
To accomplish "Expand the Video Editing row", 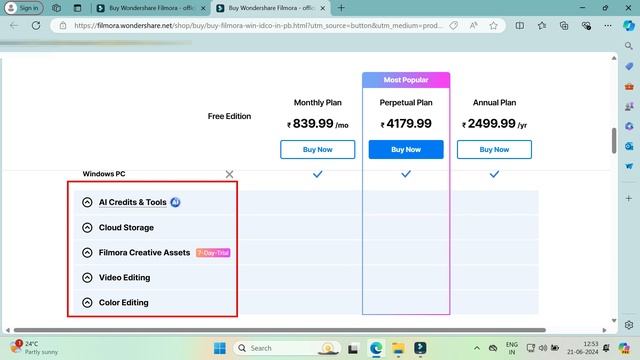I will click(x=87, y=278).
